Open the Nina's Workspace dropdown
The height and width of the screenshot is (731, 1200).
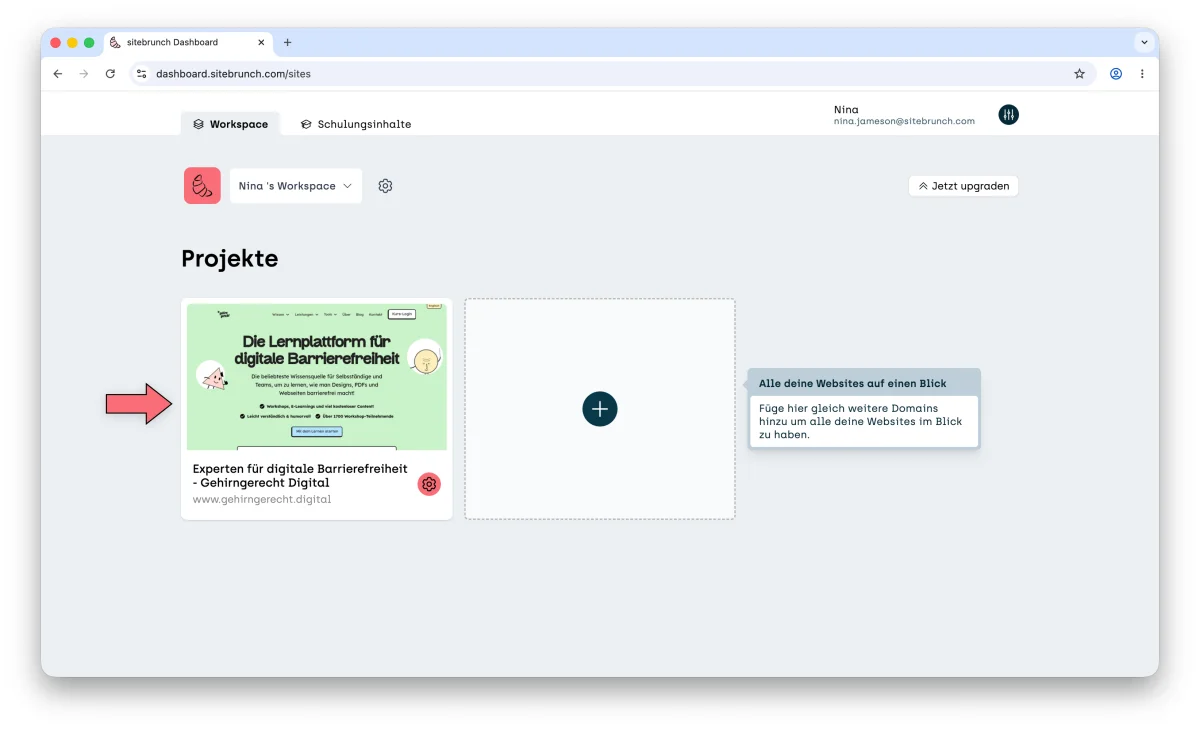click(x=296, y=186)
